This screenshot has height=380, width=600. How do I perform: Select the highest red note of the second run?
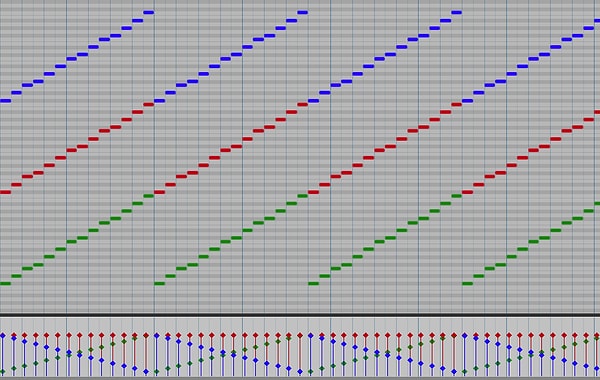click(302, 104)
